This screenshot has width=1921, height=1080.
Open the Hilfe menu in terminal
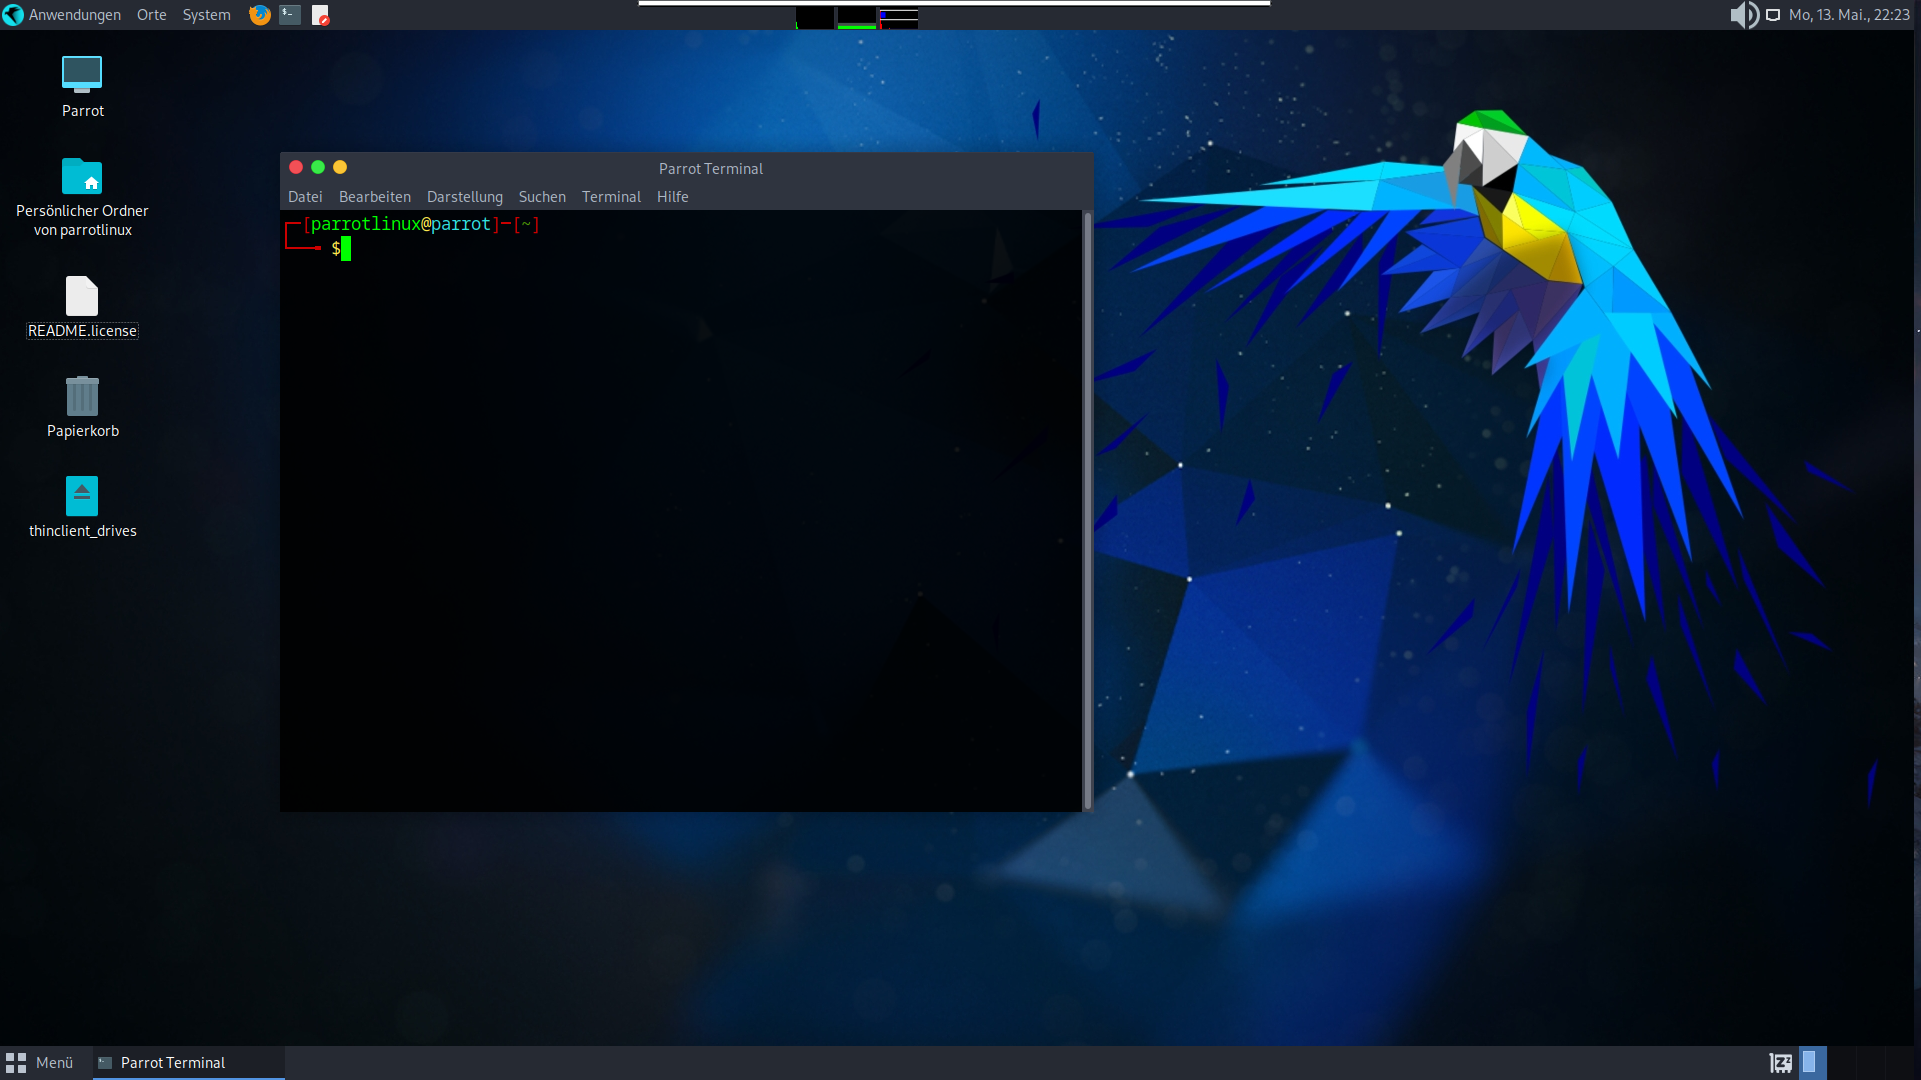click(x=672, y=197)
